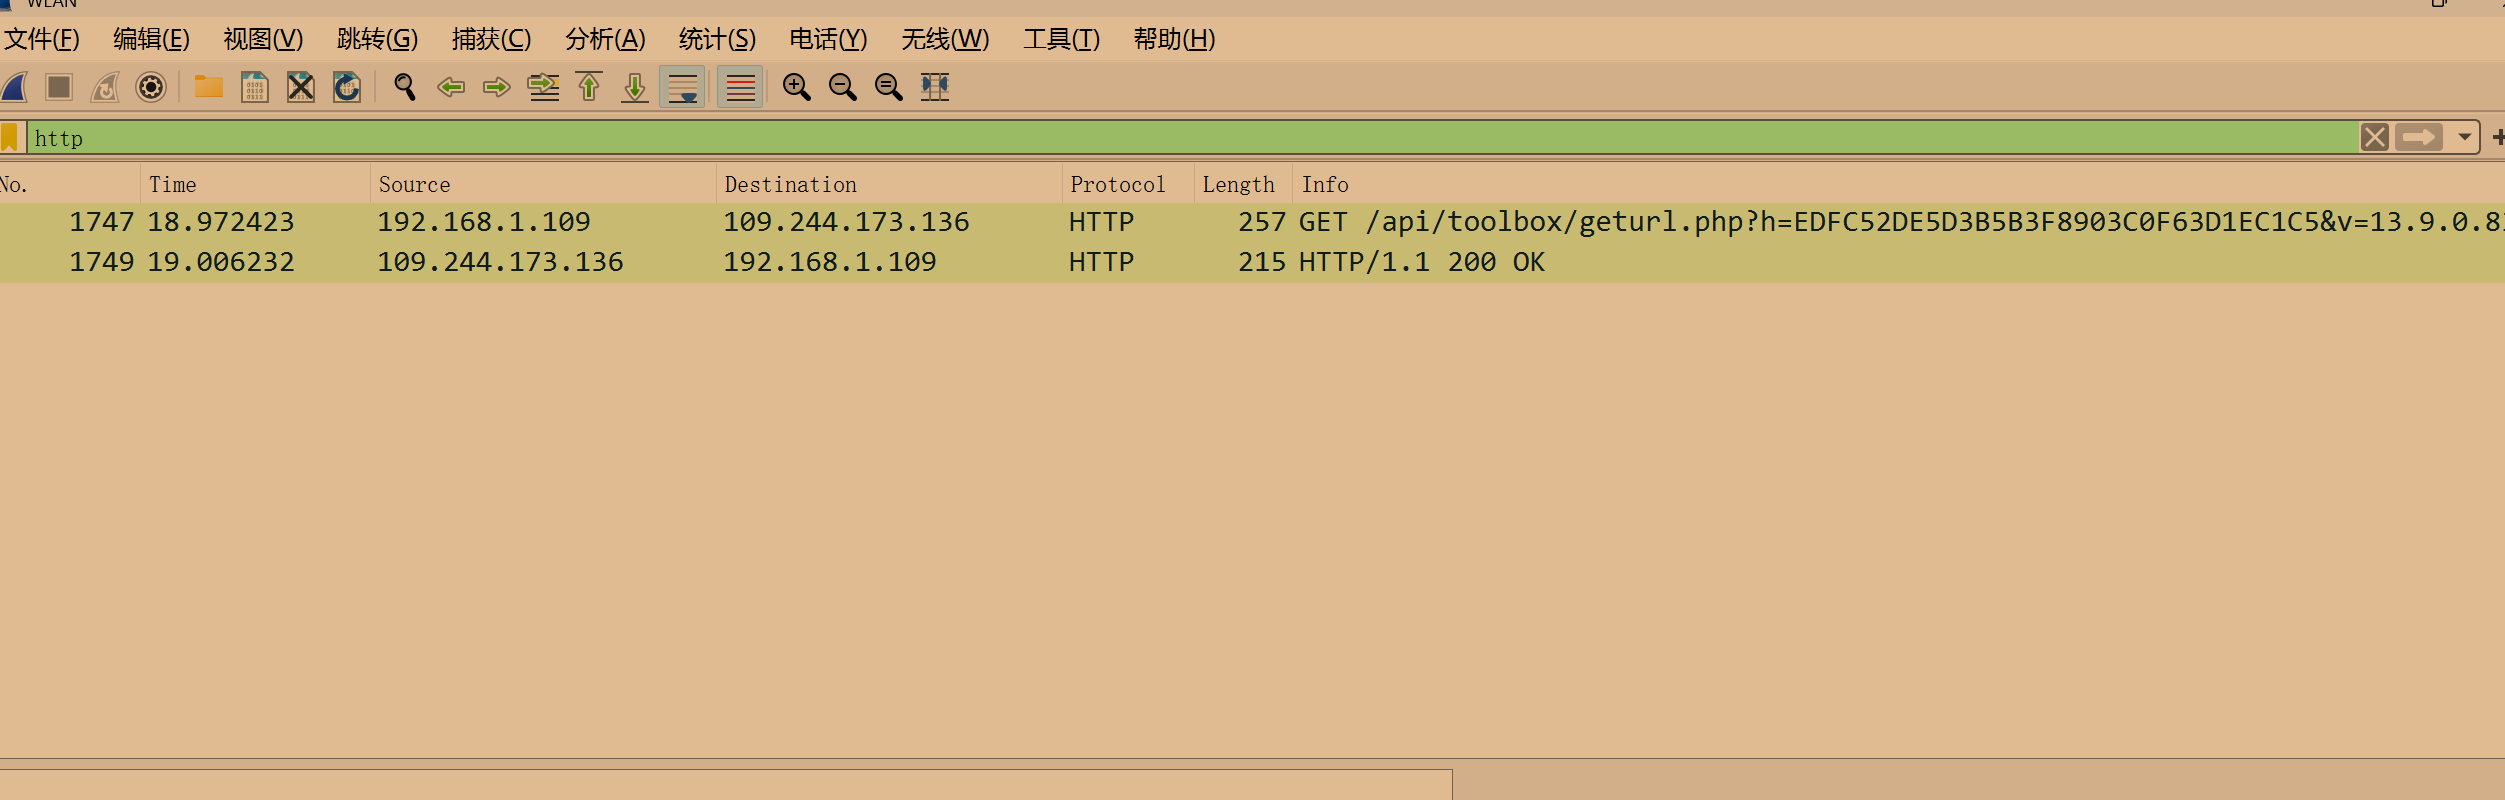Screen dimensions: 2505x800
Task: Sort by the Info column header
Action: (x=1899, y=184)
